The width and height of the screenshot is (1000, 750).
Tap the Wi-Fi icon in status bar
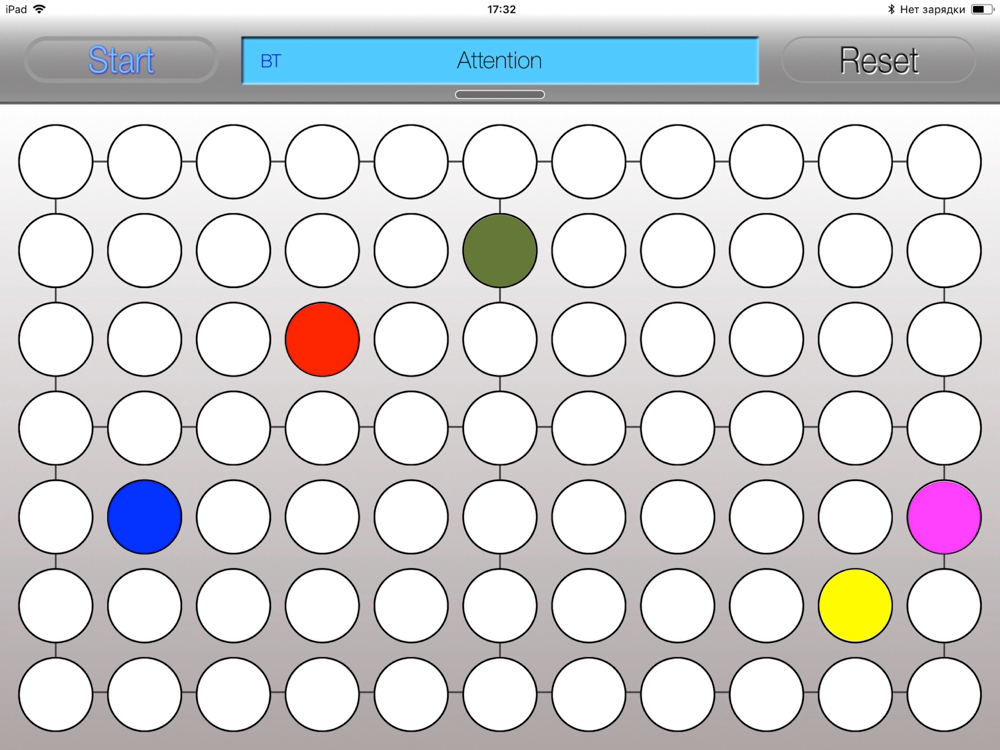(40, 9)
